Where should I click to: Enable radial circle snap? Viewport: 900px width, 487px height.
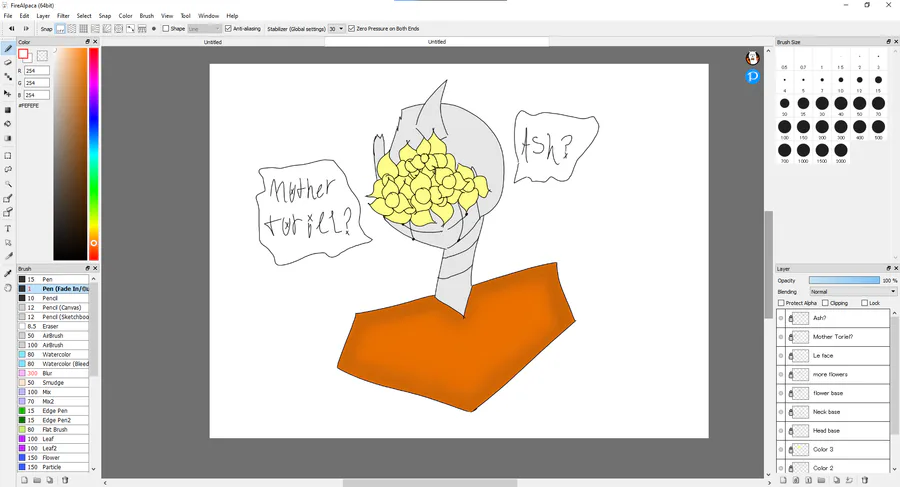click(119, 29)
